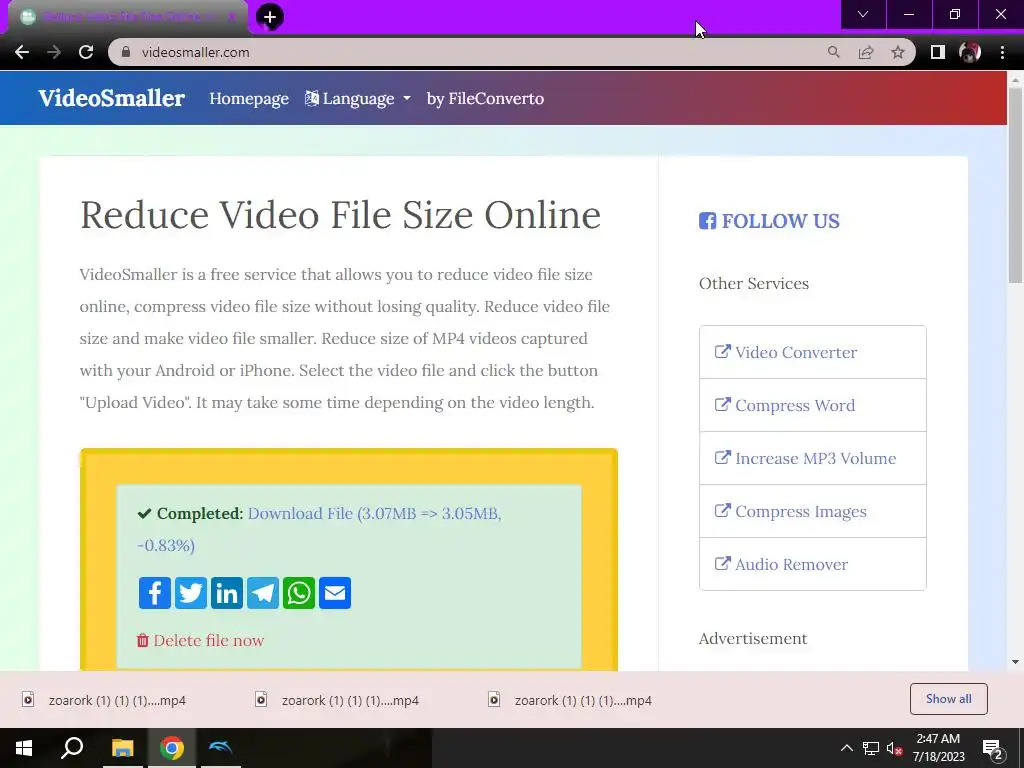Click the taskbar clock and date
This screenshot has width=1024, height=768.
938,748
